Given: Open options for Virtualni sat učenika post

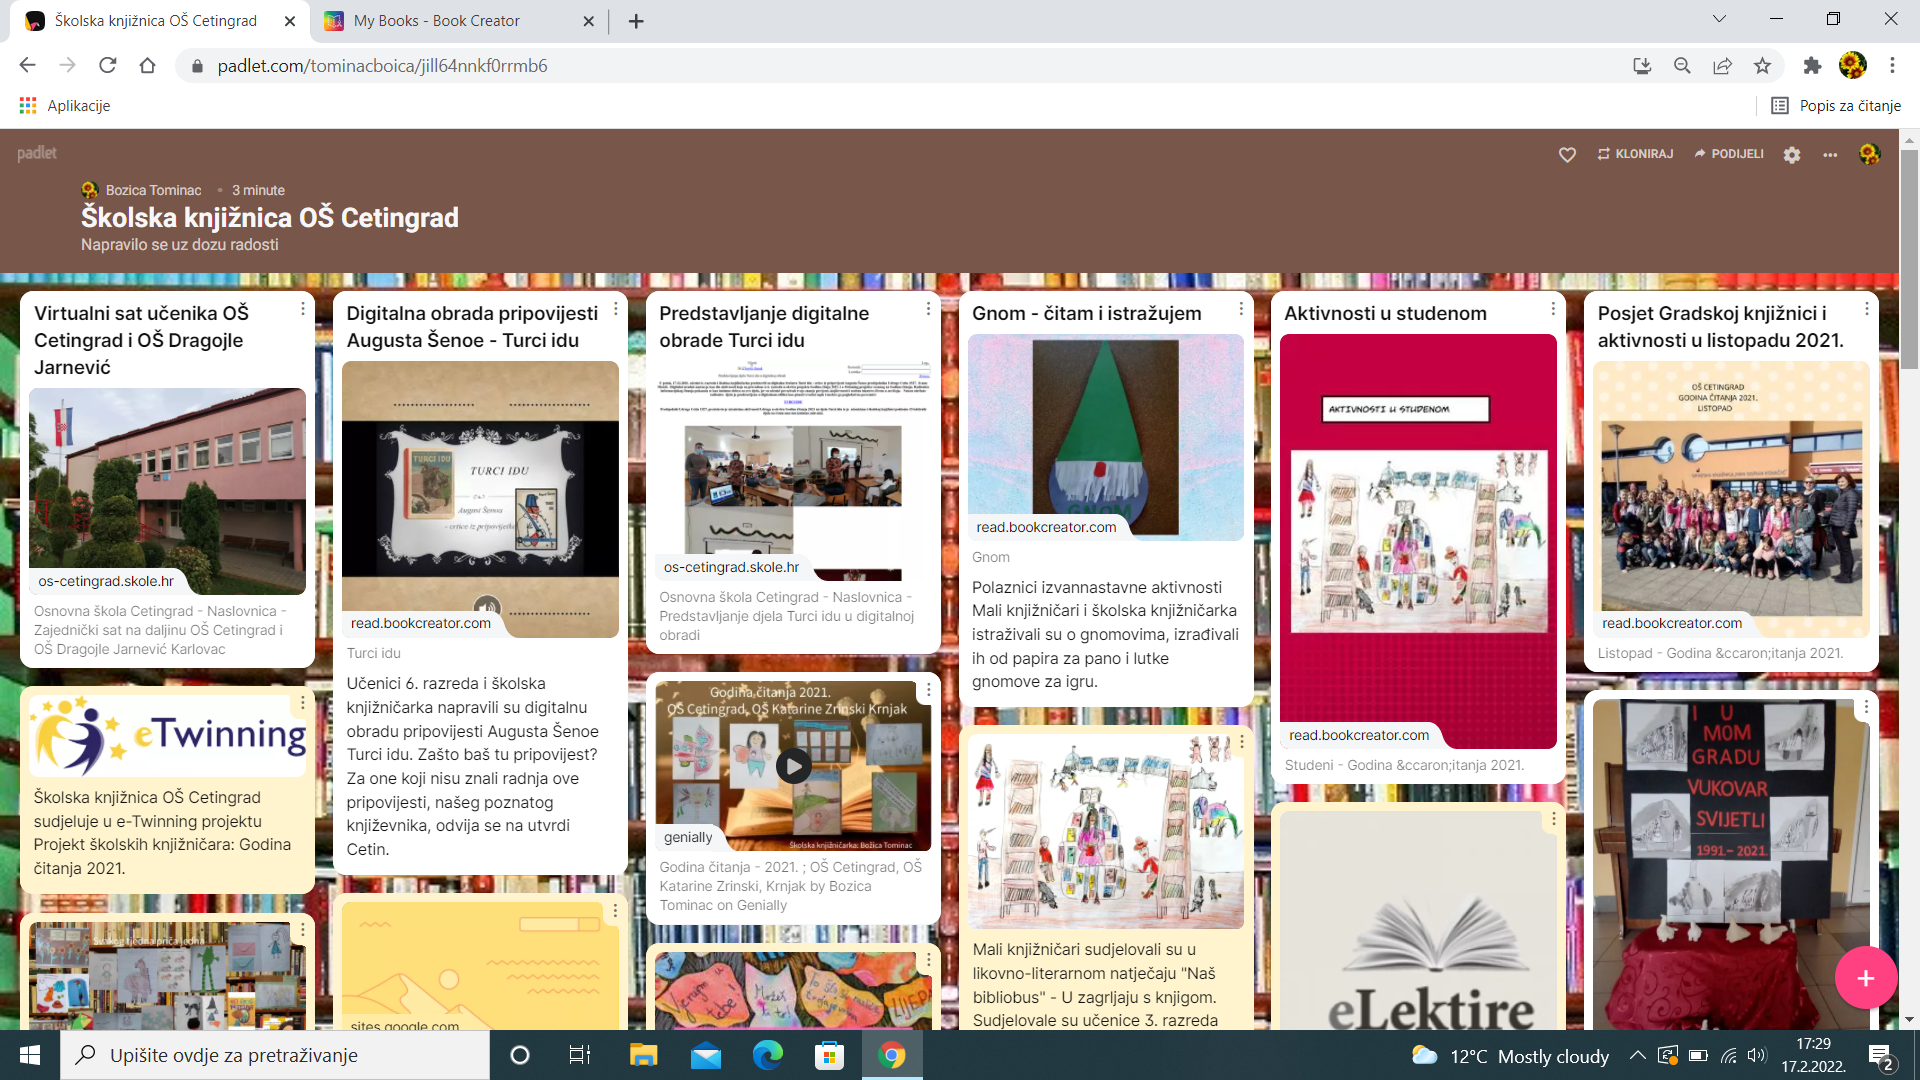Looking at the screenshot, I should pyautogui.click(x=303, y=309).
